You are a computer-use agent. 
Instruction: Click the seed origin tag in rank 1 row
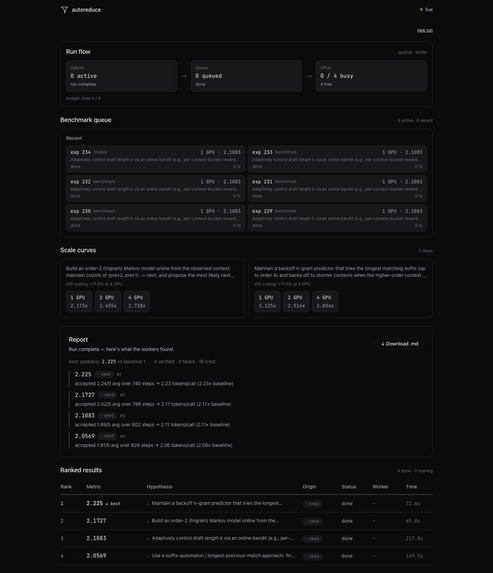(x=312, y=504)
